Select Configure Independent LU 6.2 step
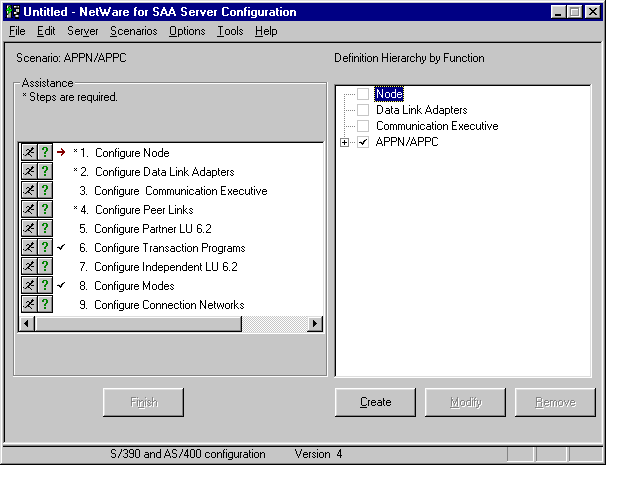 (165, 267)
